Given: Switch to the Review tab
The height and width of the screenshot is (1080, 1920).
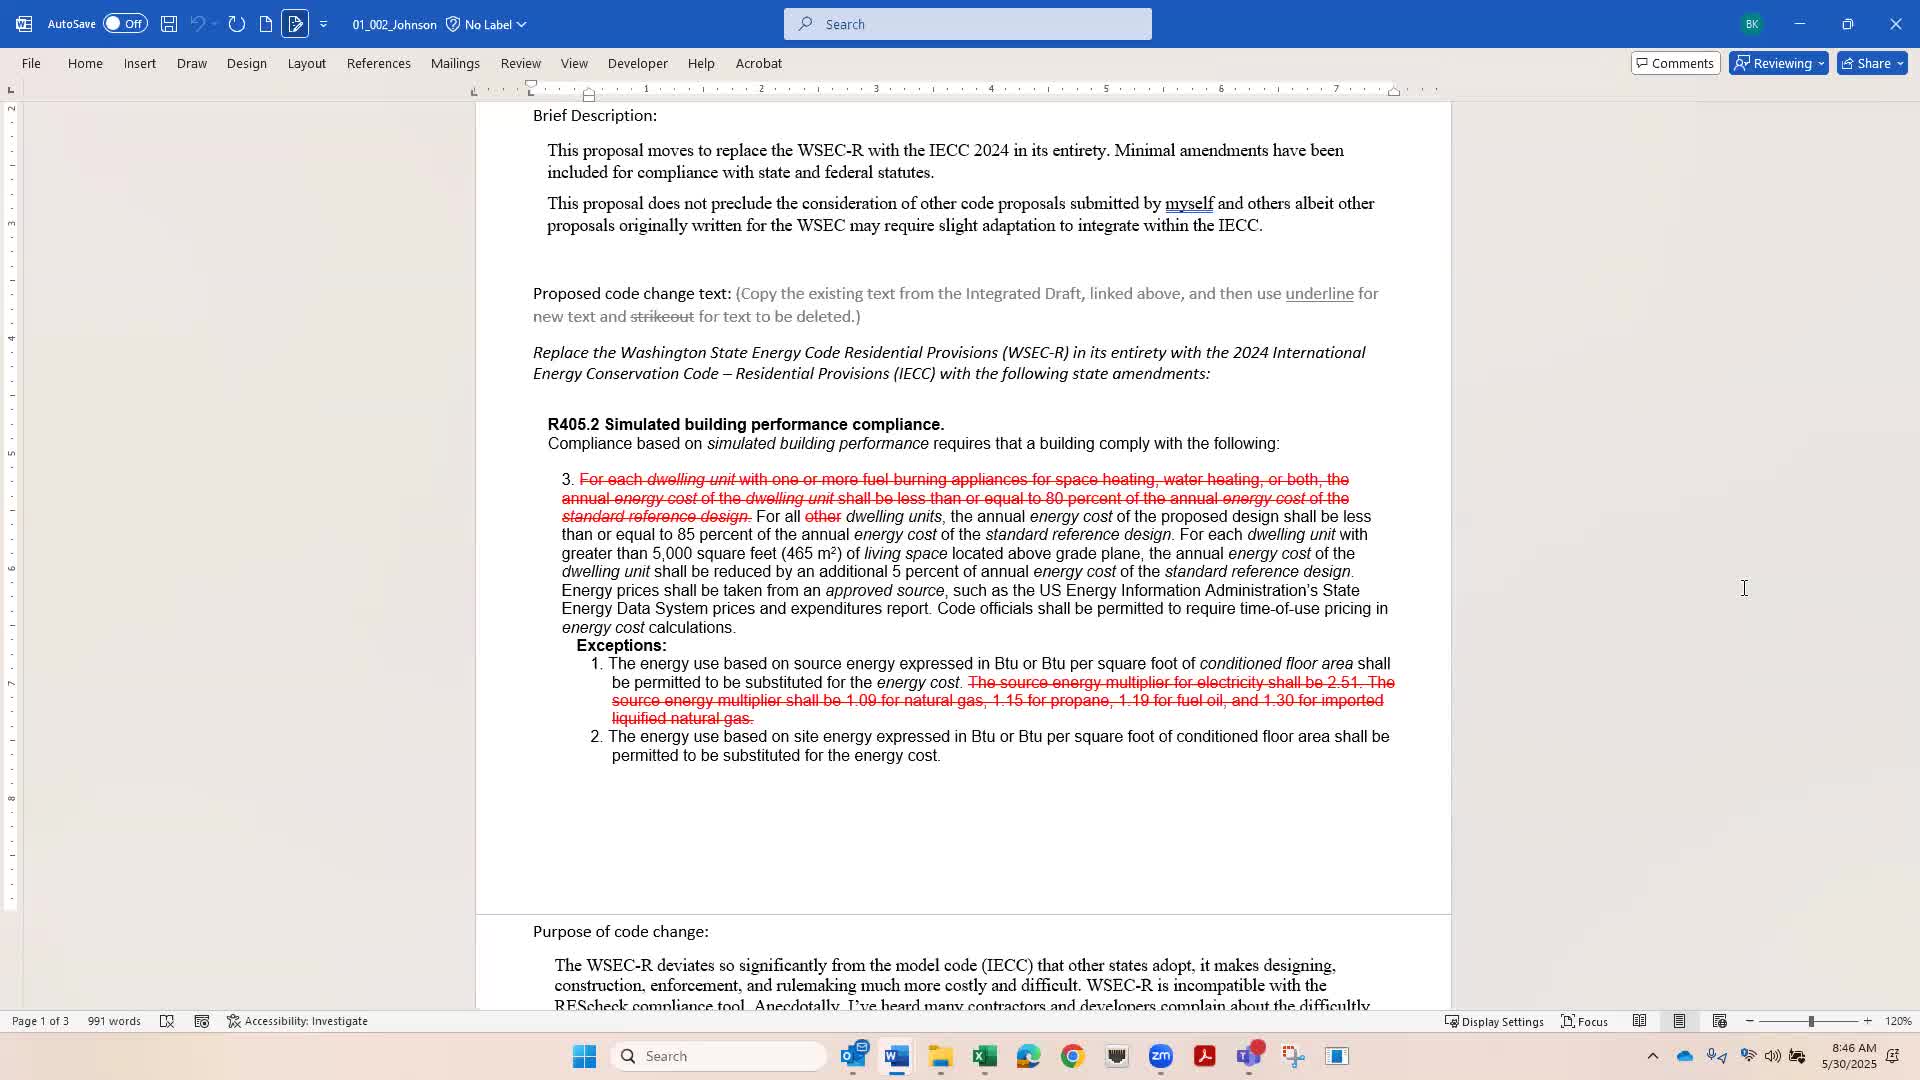Looking at the screenshot, I should tap(521, 63).
